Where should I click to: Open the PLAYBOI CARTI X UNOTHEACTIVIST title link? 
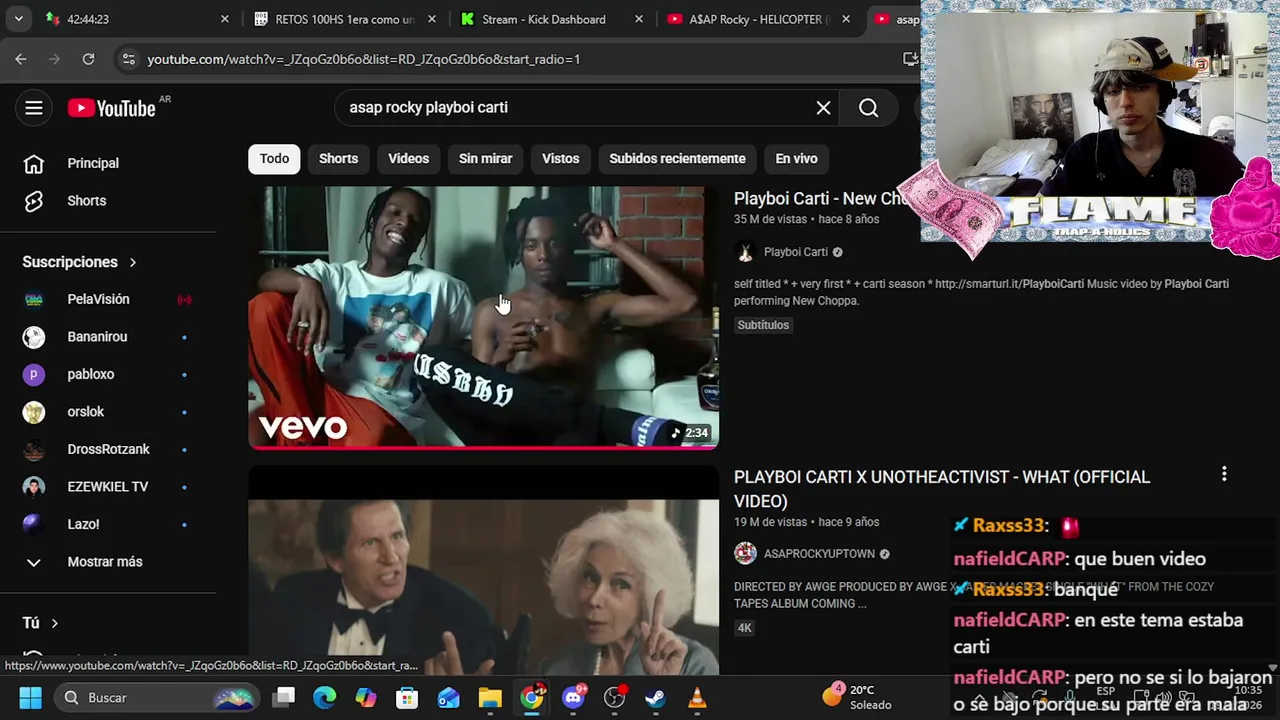coord(942,489)
